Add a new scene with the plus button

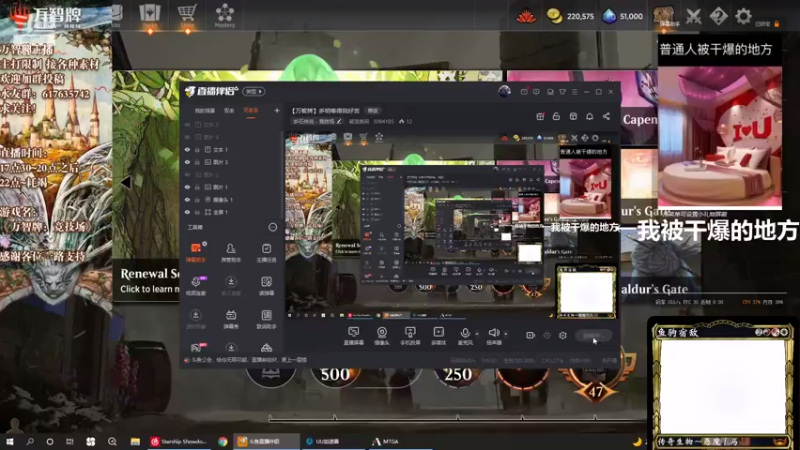pos(277,110)
